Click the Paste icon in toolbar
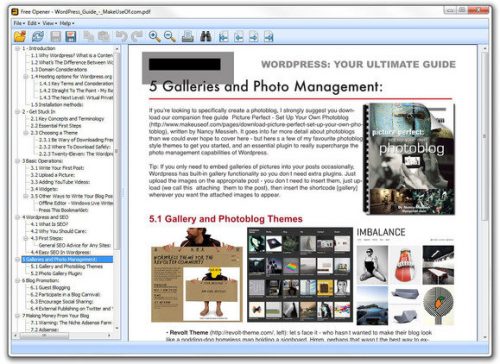Image resolution: width=500 pixels, height=364 pixels. click(104, 36)
